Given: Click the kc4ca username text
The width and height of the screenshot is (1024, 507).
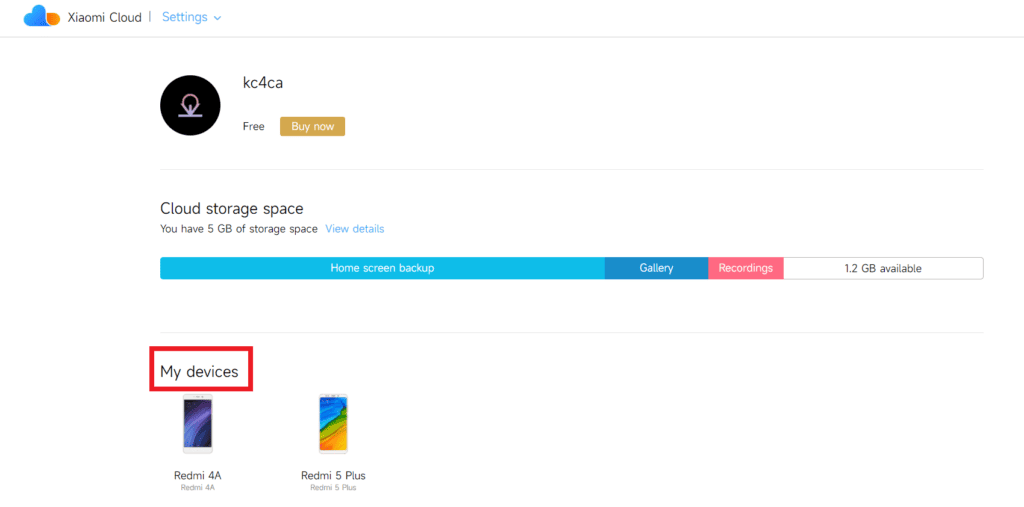Looking at the screenshot, I should 263,83.
